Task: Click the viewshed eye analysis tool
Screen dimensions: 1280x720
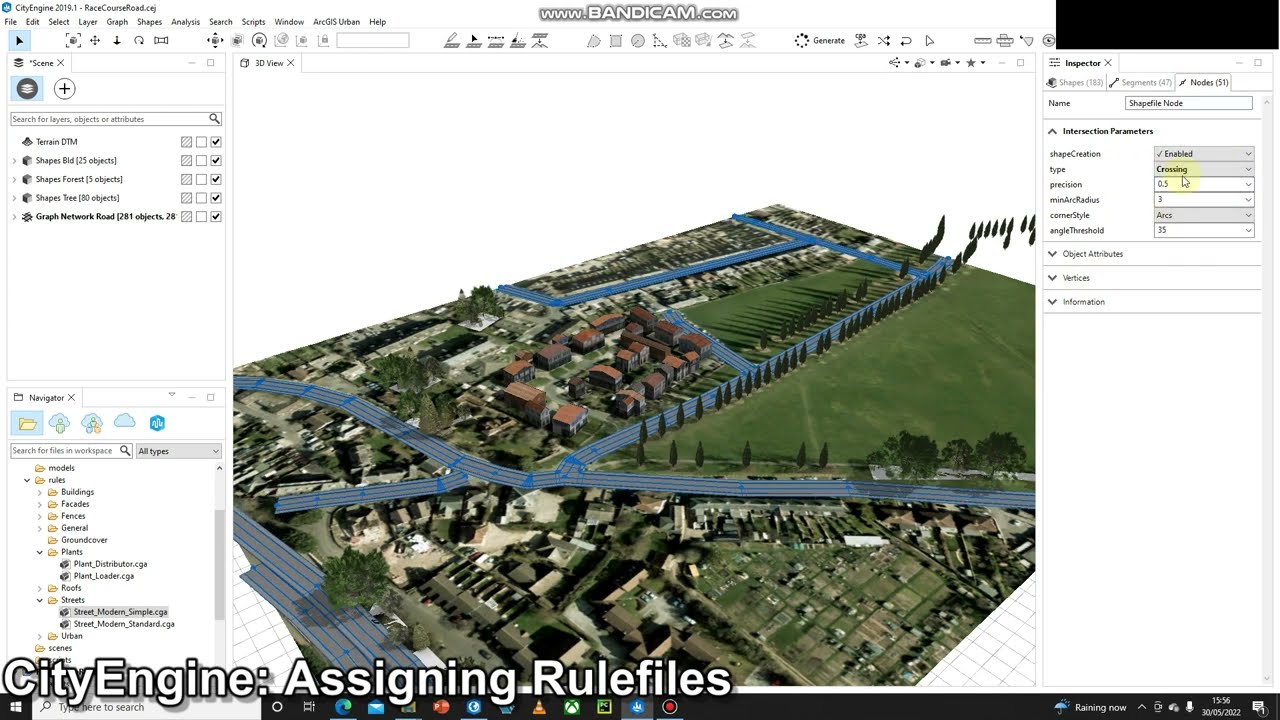Action: click(x=1048, y=41)
